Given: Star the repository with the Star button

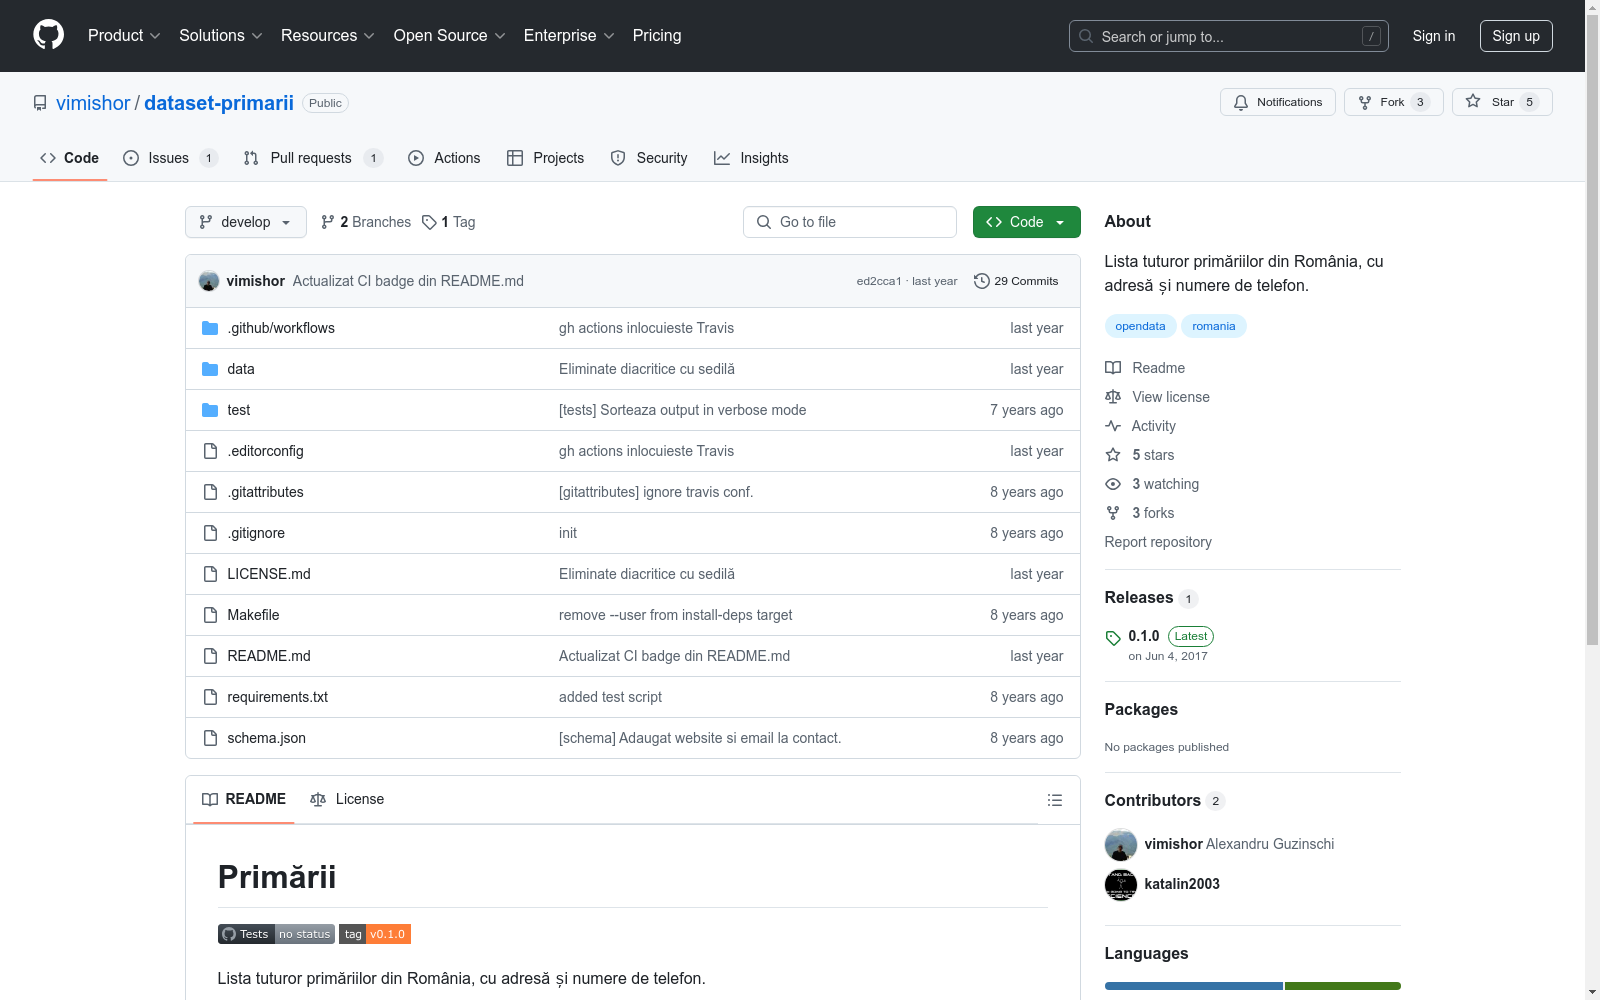Looking at the screenshot, I should 1502,102.
